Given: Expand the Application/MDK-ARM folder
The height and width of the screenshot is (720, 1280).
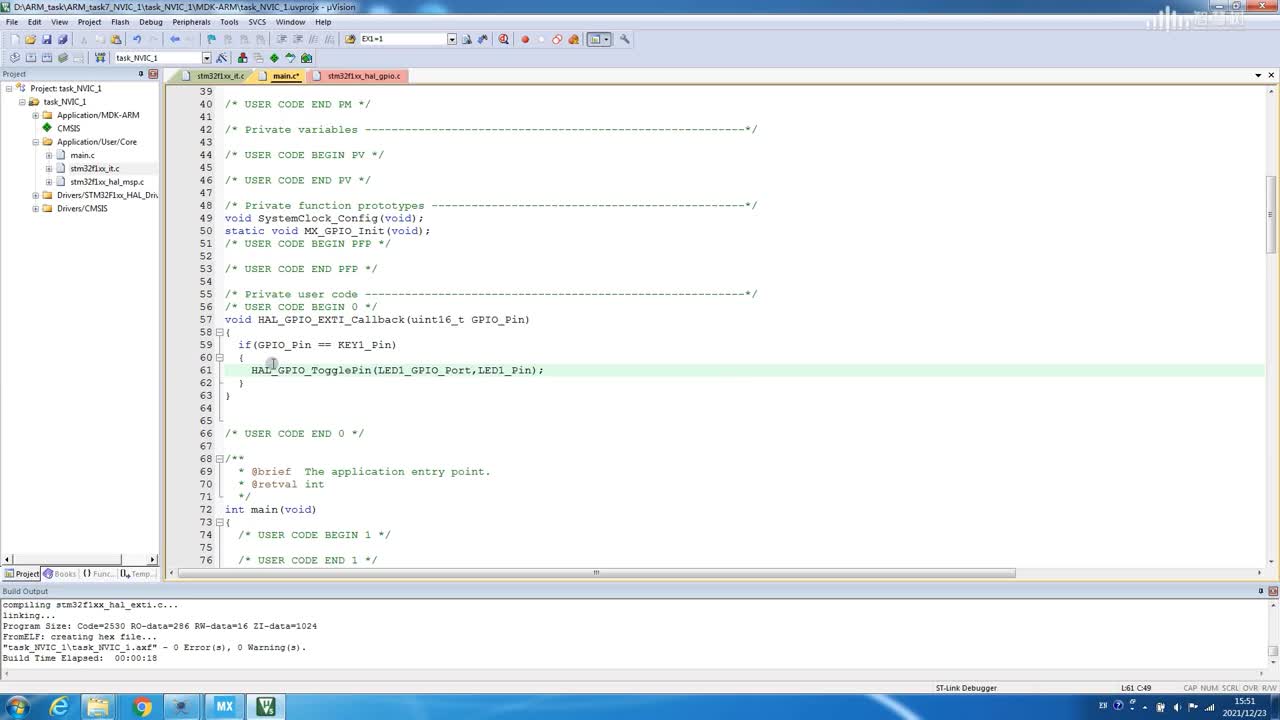Looking at the screenshot, I should tap(35, 115).
